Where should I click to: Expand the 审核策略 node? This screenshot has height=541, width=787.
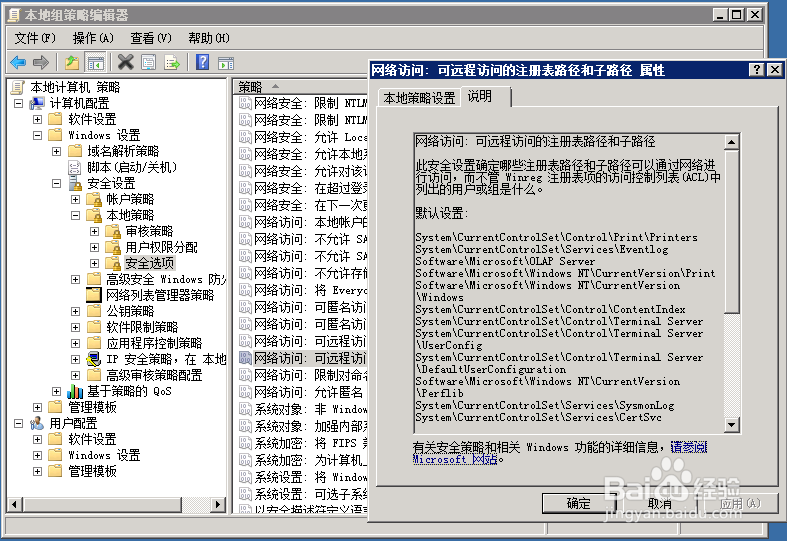tap(95, 231)
